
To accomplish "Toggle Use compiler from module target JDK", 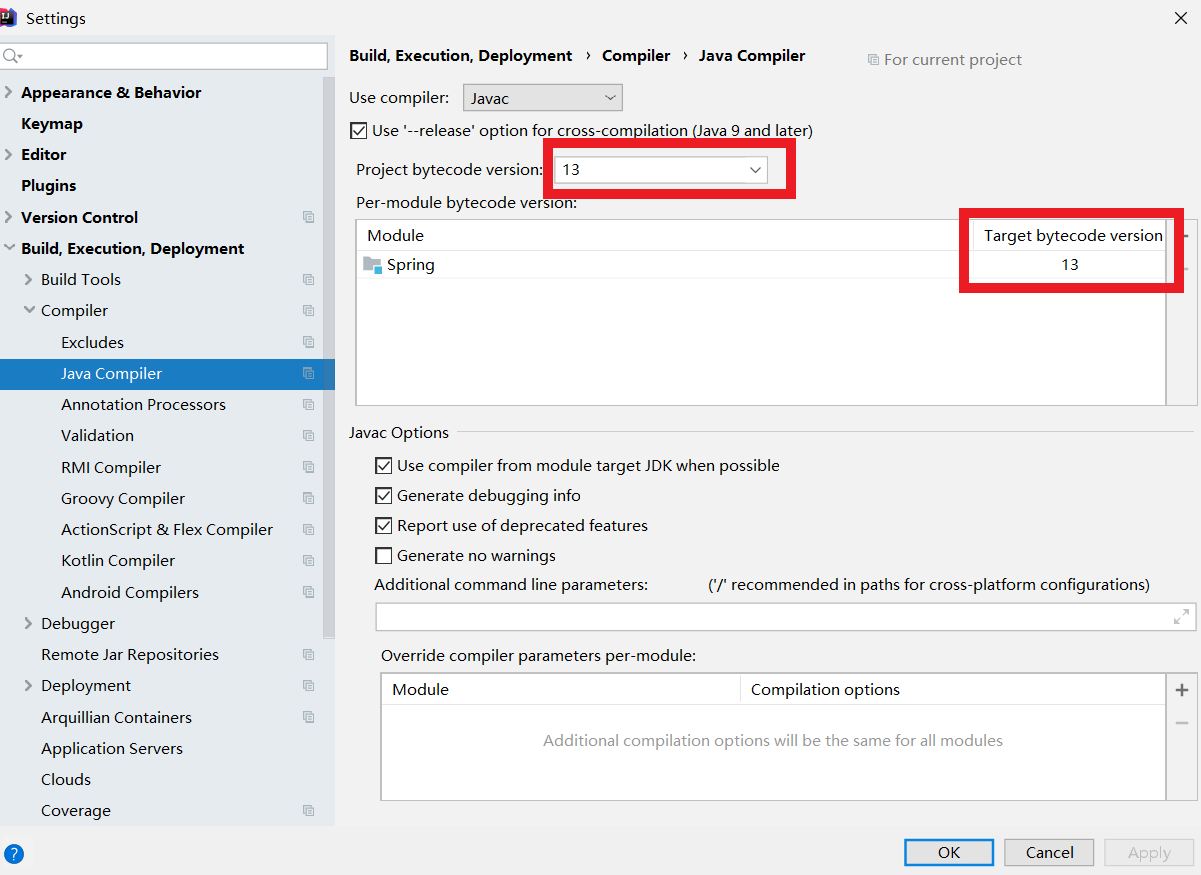I will (383, 466).
